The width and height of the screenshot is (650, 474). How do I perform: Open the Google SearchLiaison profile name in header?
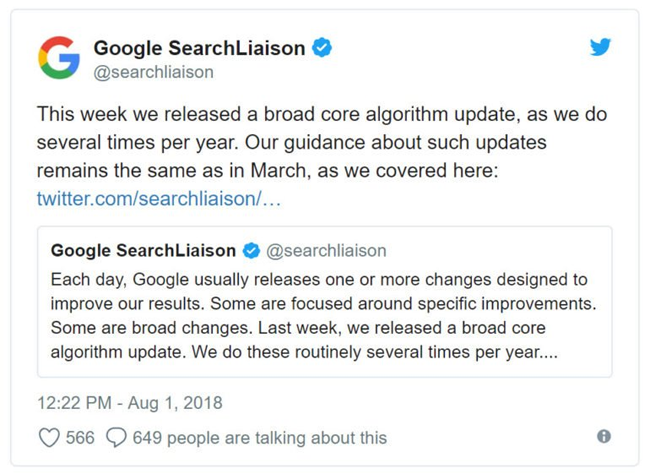click(200, 47)
